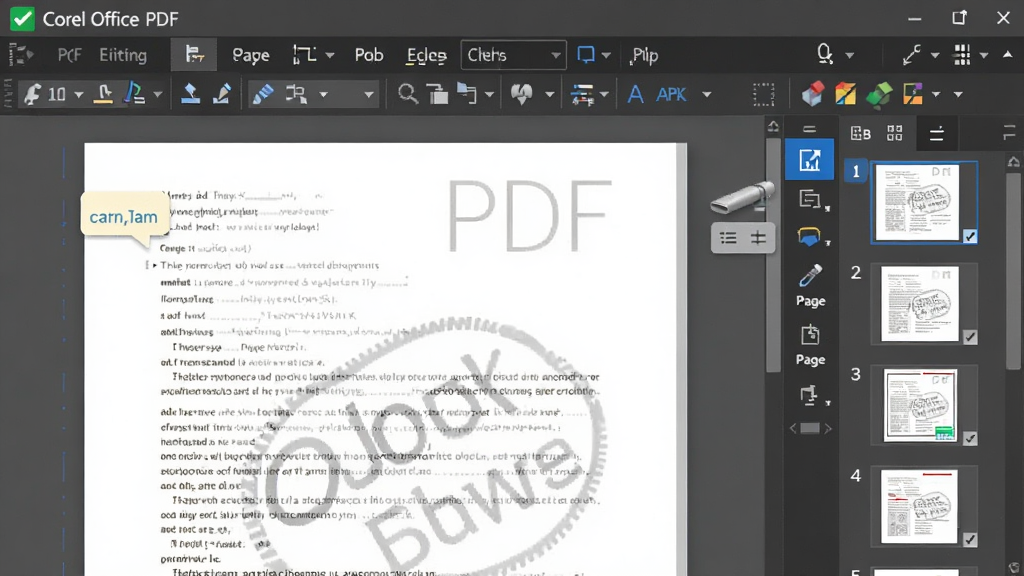Select the dashed marquee selection tool
Screen dimensions: 1024x576
763,95
